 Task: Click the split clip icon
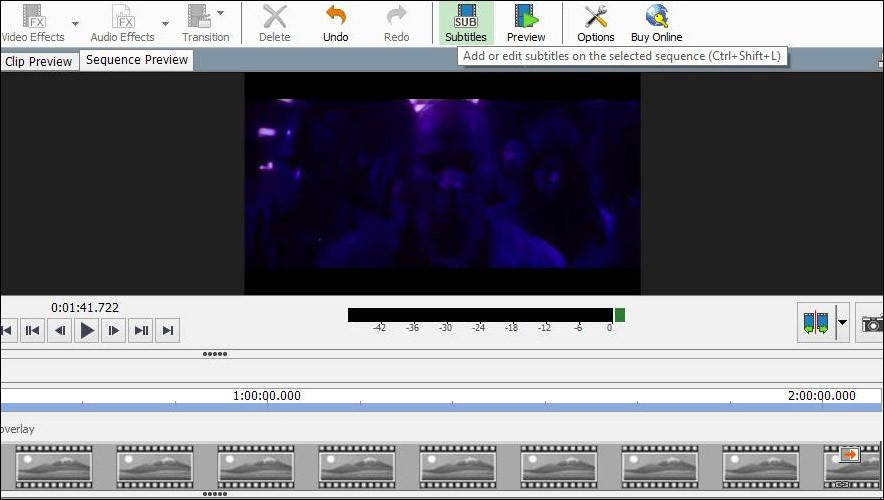815,323
